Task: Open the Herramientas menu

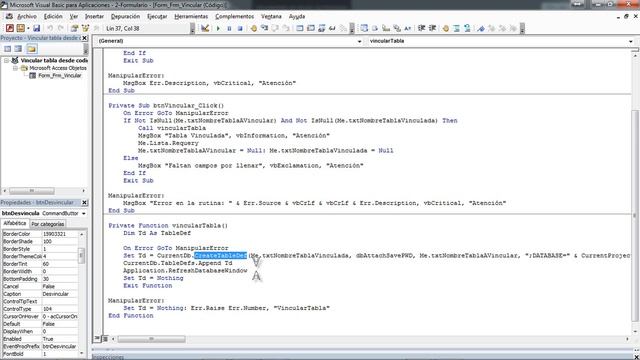Action: click(191, 16)
